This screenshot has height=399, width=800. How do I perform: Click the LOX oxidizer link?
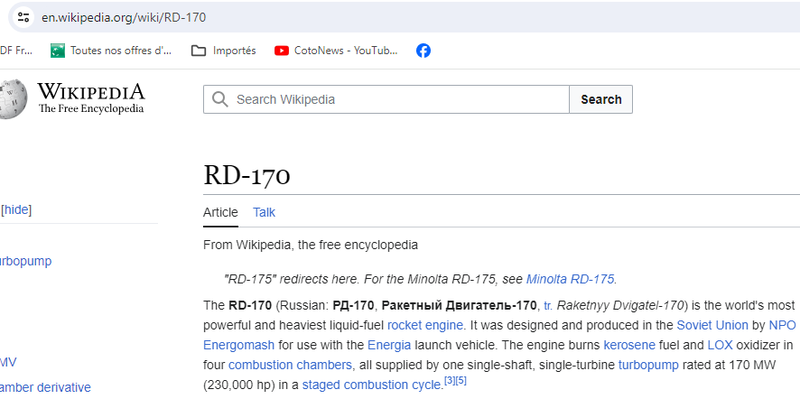click(720, 345)
